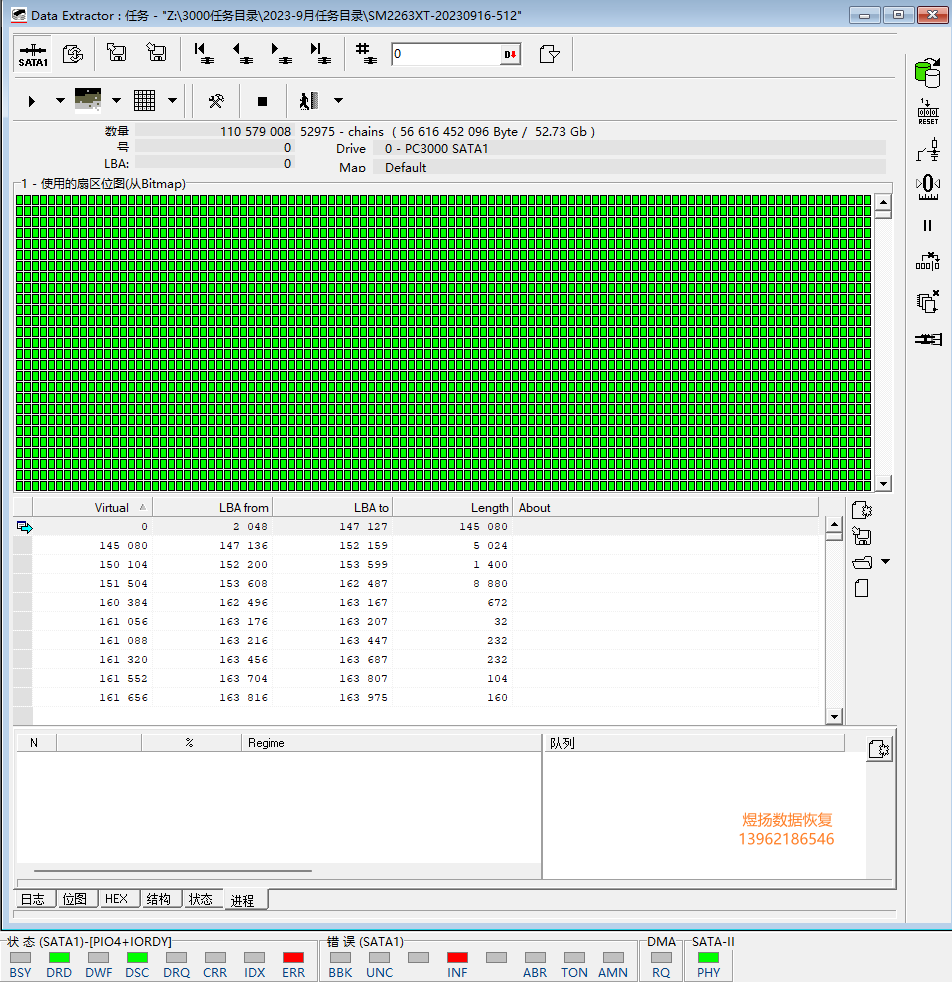Click the connector cable sidebar icon
Image resolution: width=952 pixels, height=982 pixels.
(928, 339)
